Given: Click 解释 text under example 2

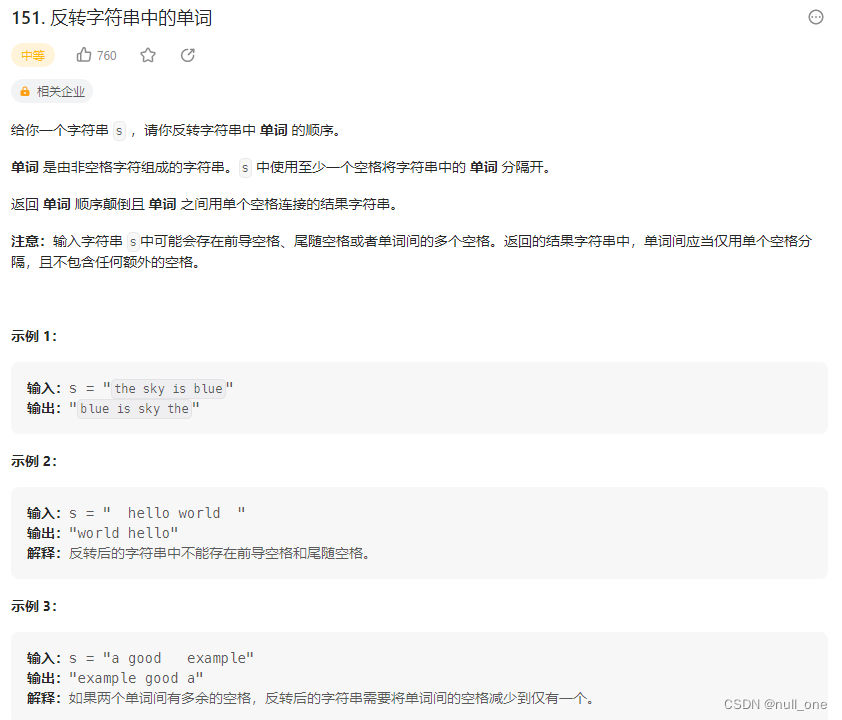Looking at the screenshot, I should click(x=199, y=553).
